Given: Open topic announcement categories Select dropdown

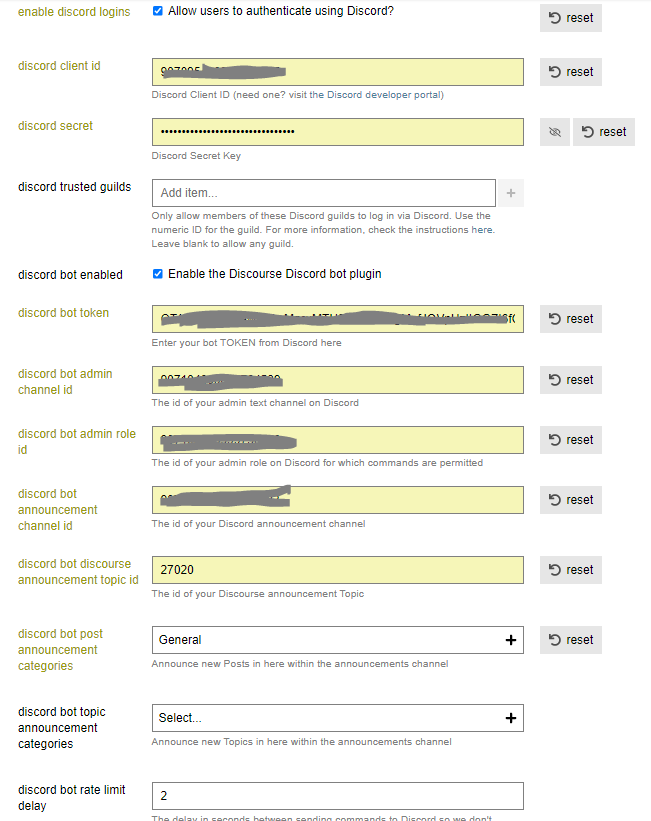Looking at the screenshot, I should [337, 718].
